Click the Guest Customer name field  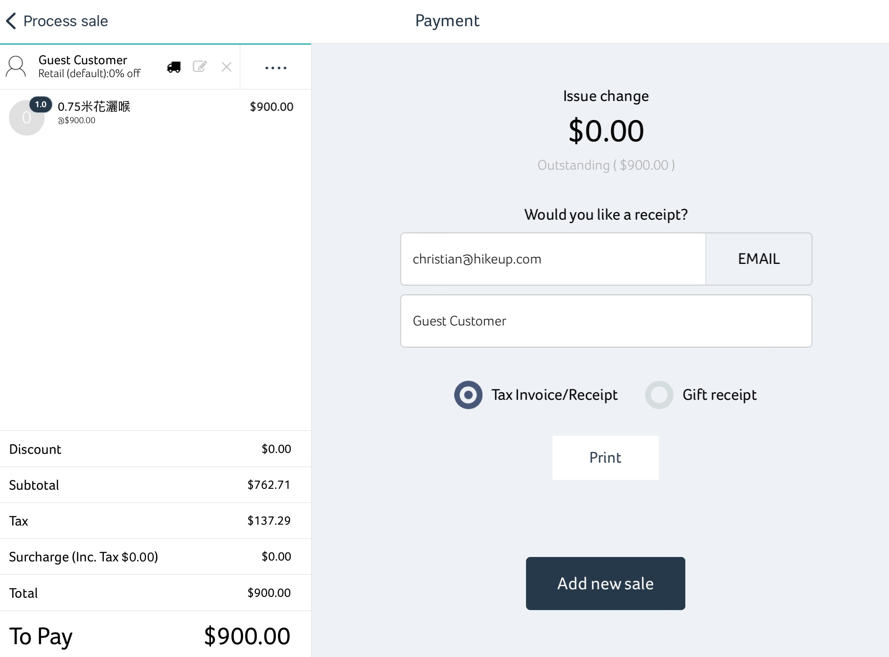pos(606,321)
